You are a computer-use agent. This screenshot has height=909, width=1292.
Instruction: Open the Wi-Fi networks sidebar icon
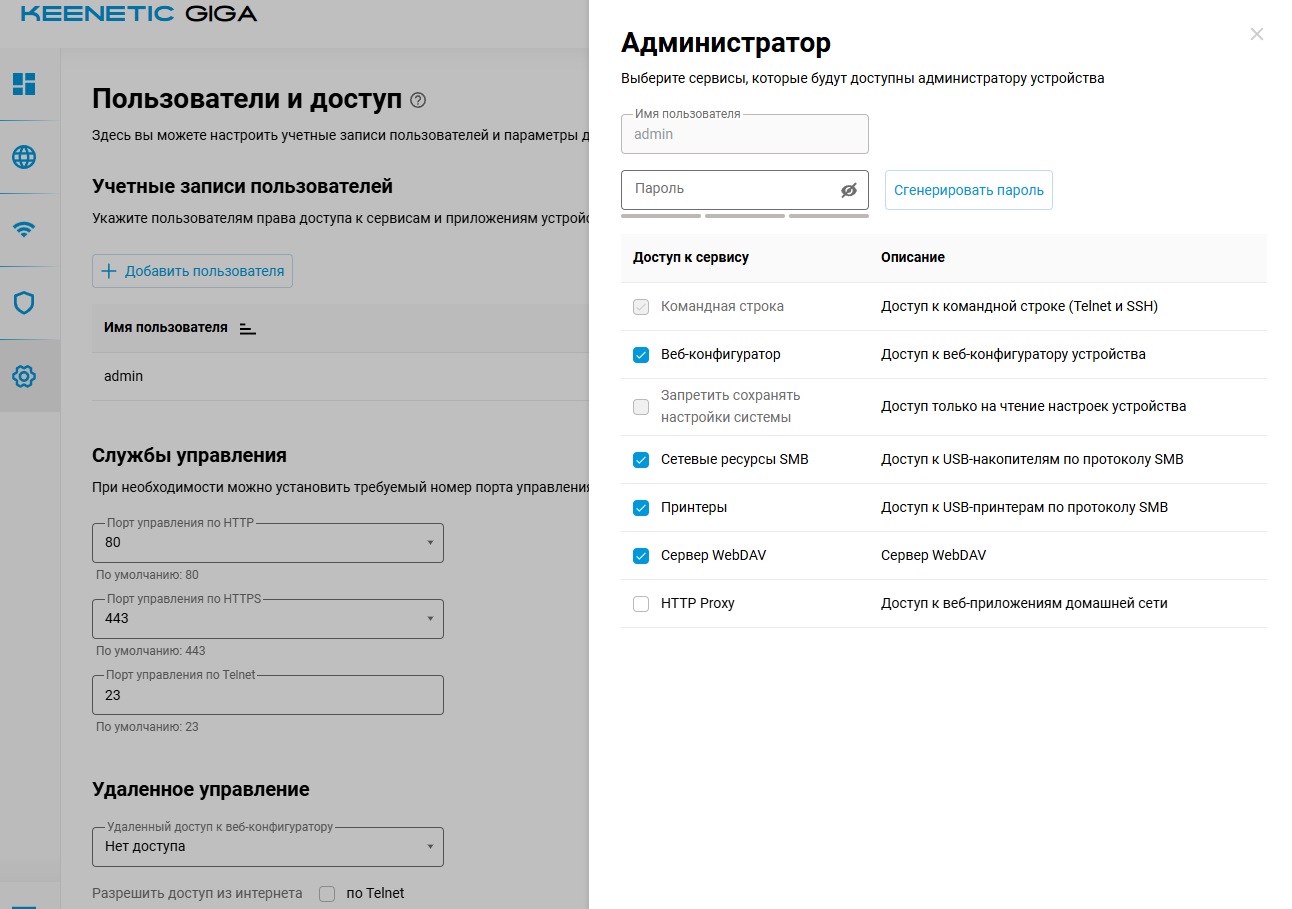[x=24, y=229]
